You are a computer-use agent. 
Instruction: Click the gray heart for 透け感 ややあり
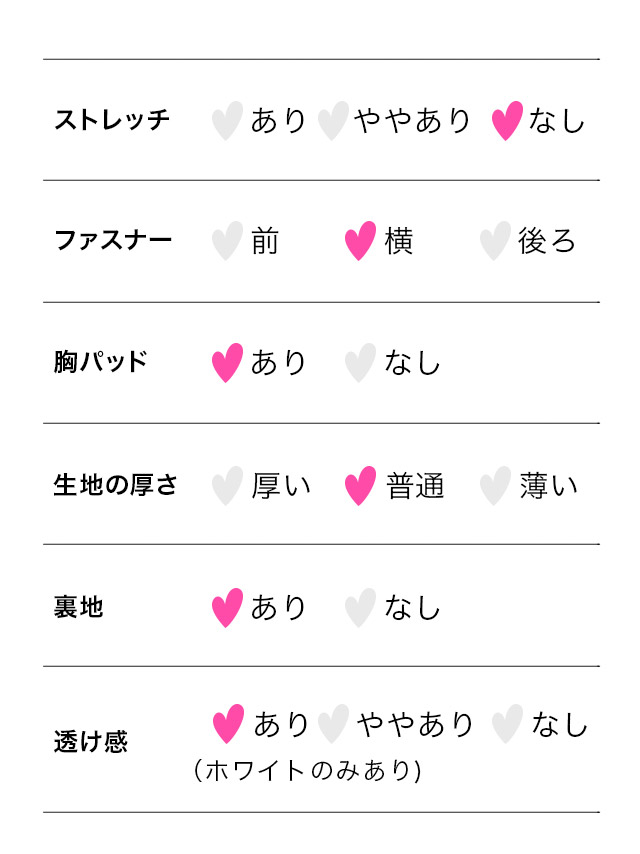click(333, 724)
